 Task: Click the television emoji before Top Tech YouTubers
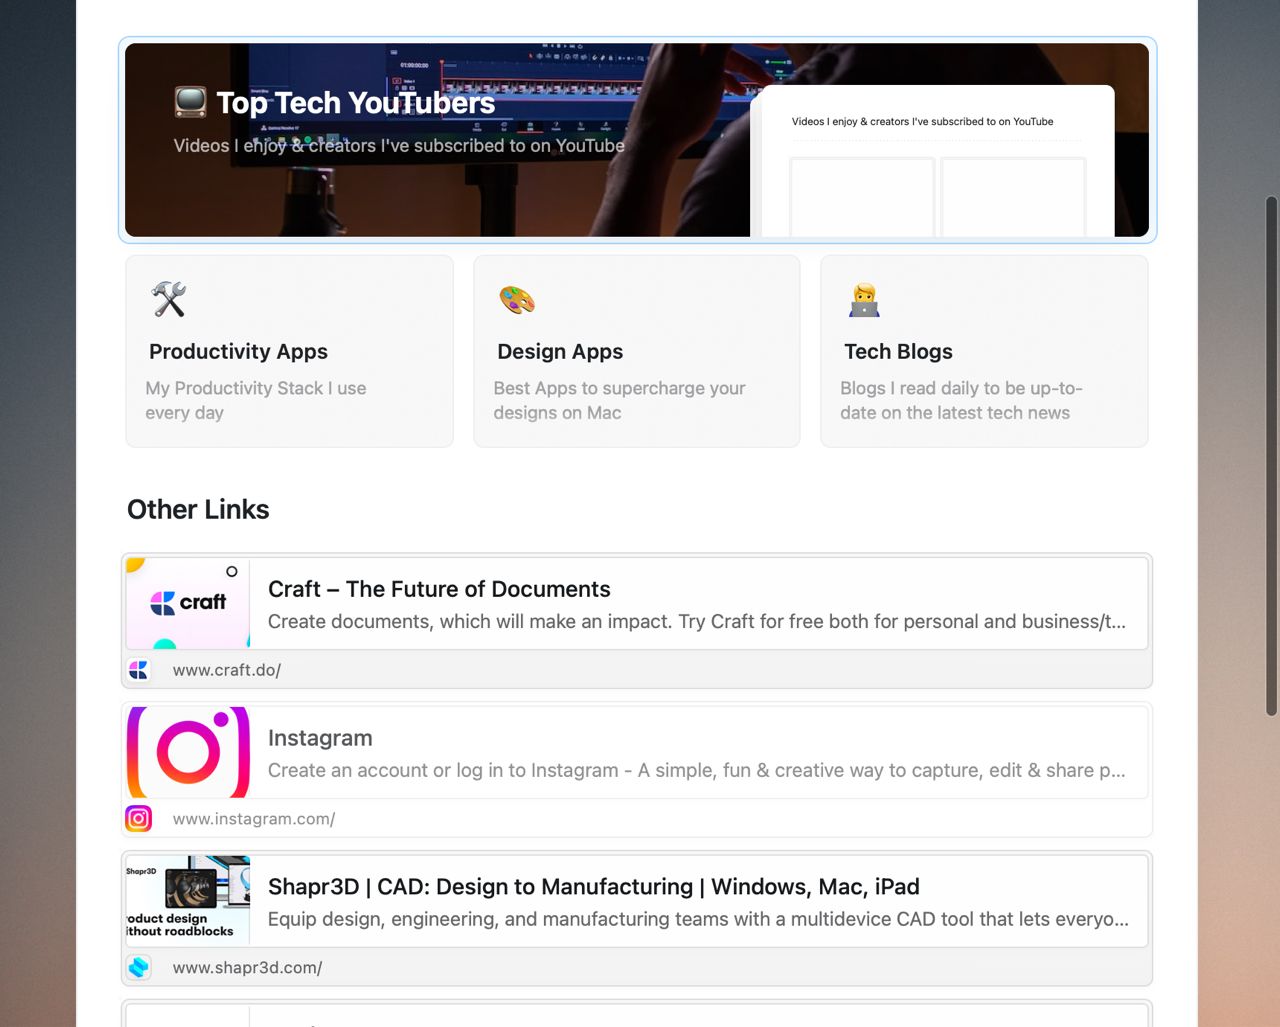pos(190,102)
